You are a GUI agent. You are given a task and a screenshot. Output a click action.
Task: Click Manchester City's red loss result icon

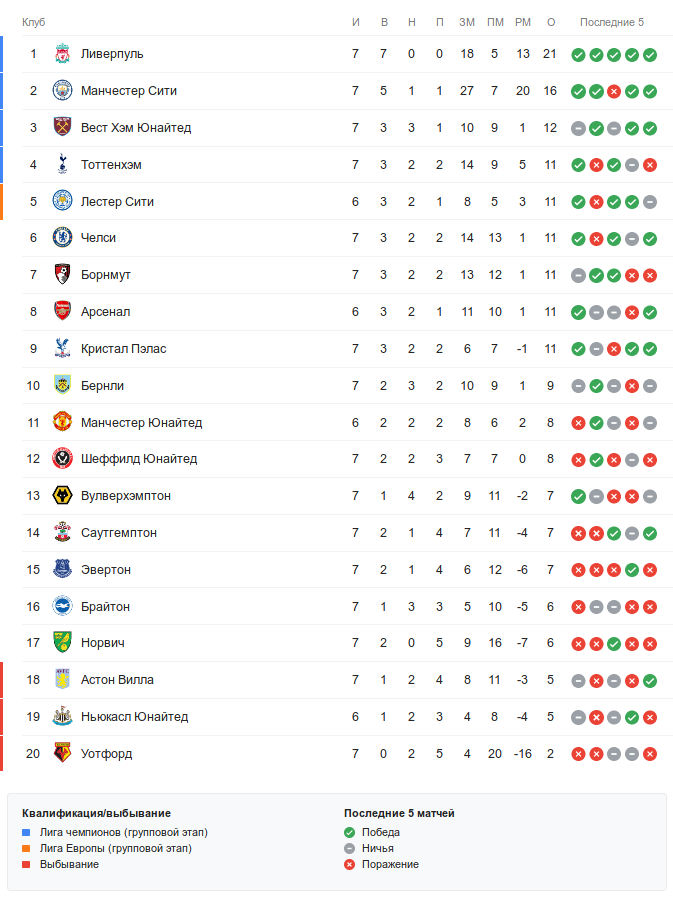(614, 91)
